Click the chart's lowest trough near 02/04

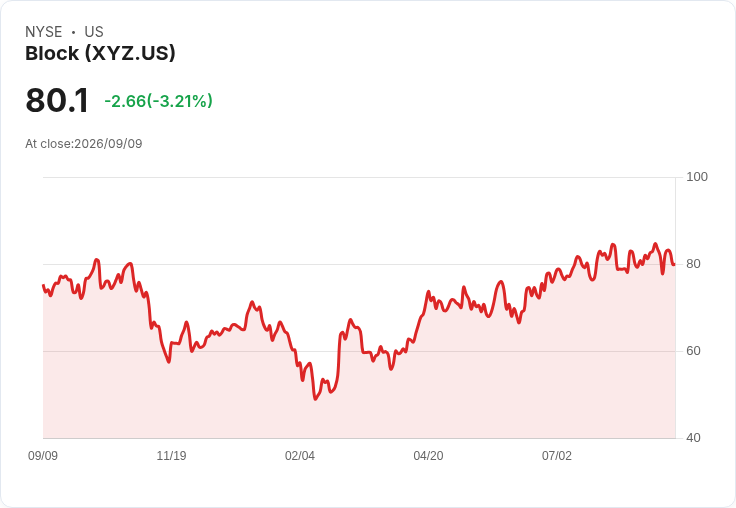[x=315, y=399]
